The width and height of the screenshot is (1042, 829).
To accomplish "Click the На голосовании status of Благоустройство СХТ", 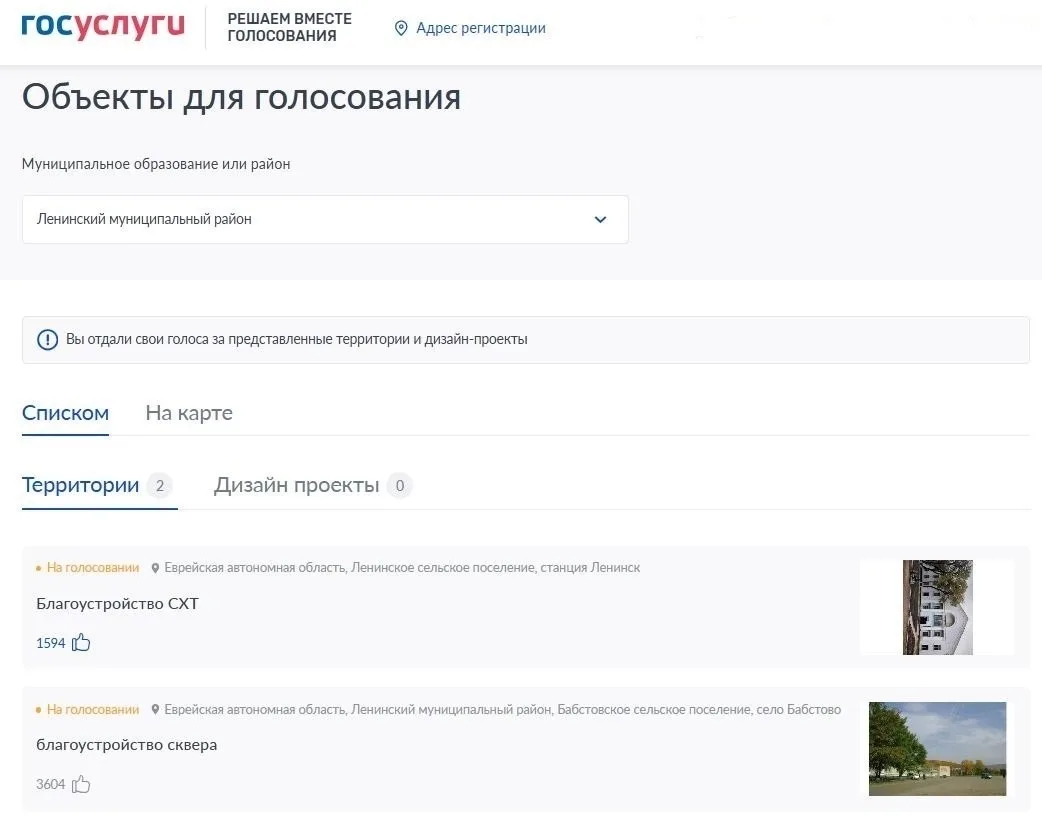I will pyautogui.click(x=92, y=568).
